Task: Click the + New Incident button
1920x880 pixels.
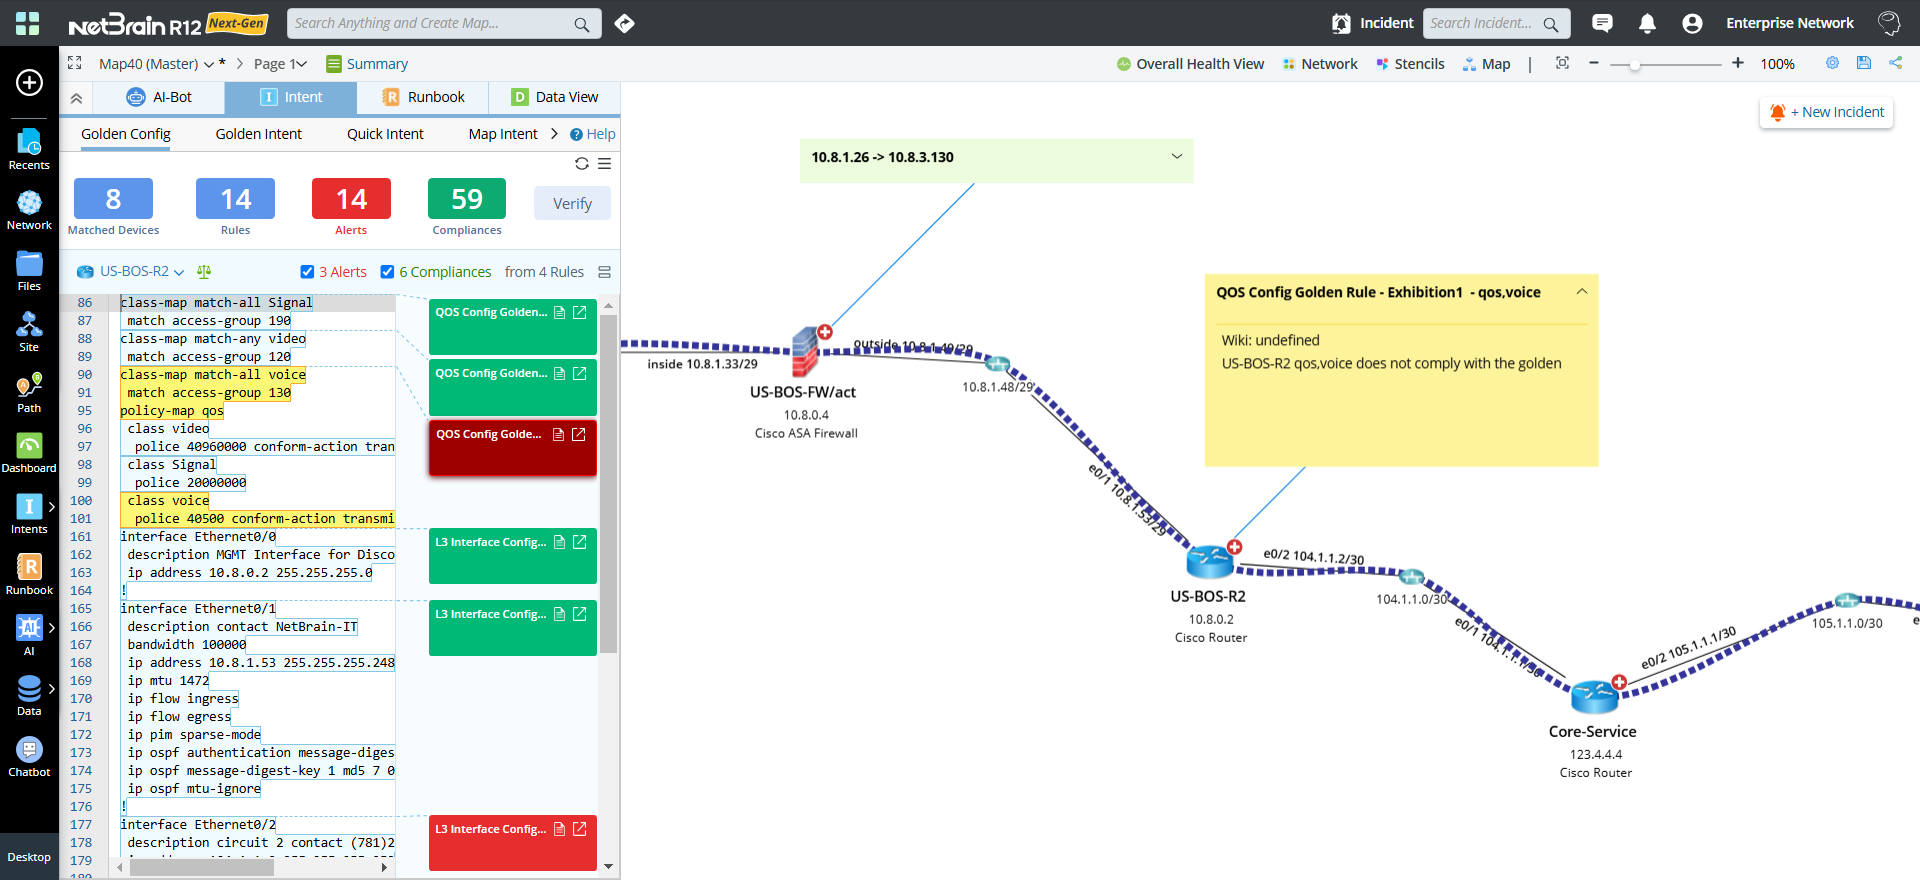Action: point(1826,112)
